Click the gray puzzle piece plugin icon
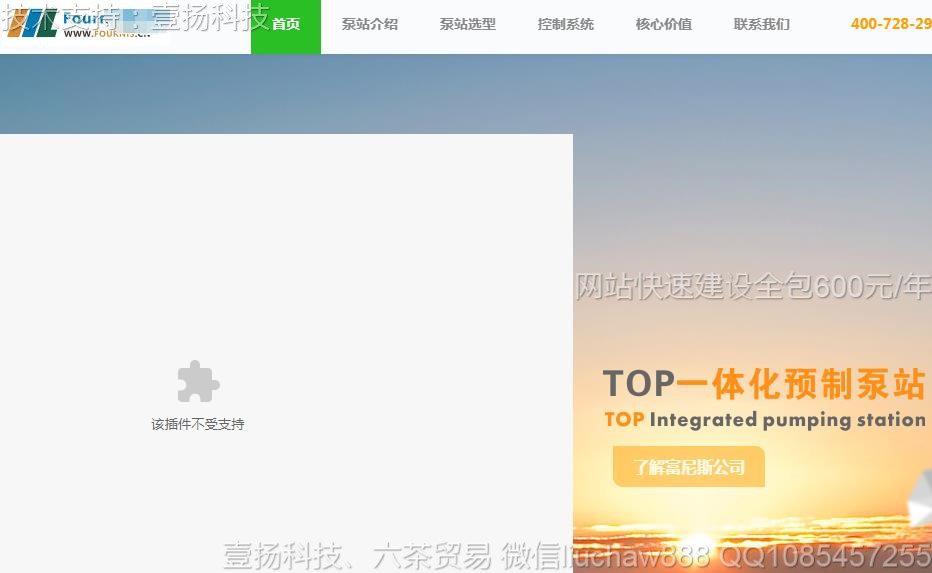The width and height of the screenshot is (932, 573). pos(197,381)
